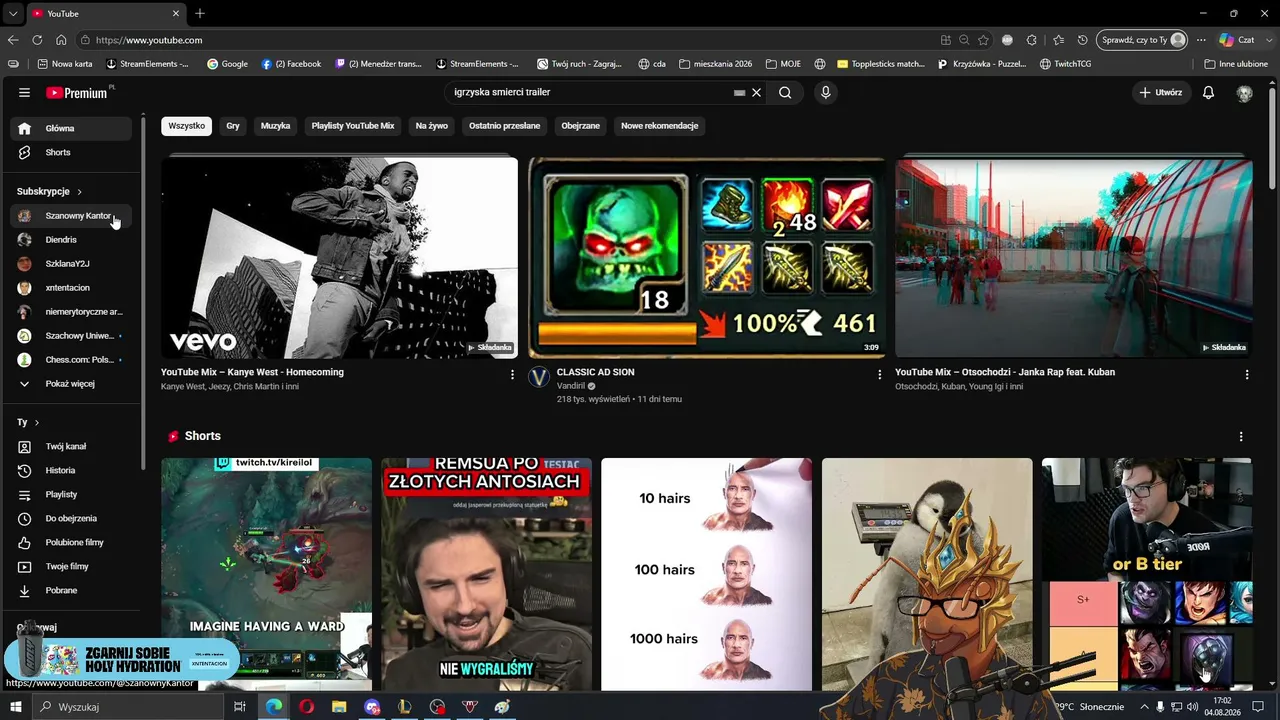Select the Gry filter chip

[x=233, y=126]
